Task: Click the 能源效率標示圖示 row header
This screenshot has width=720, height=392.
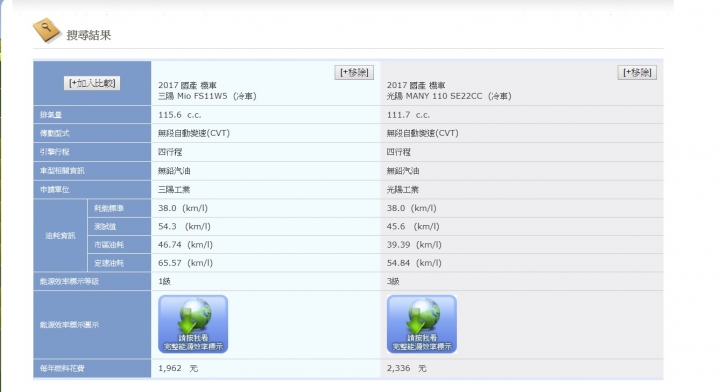Action: click(x=92, y=325)
